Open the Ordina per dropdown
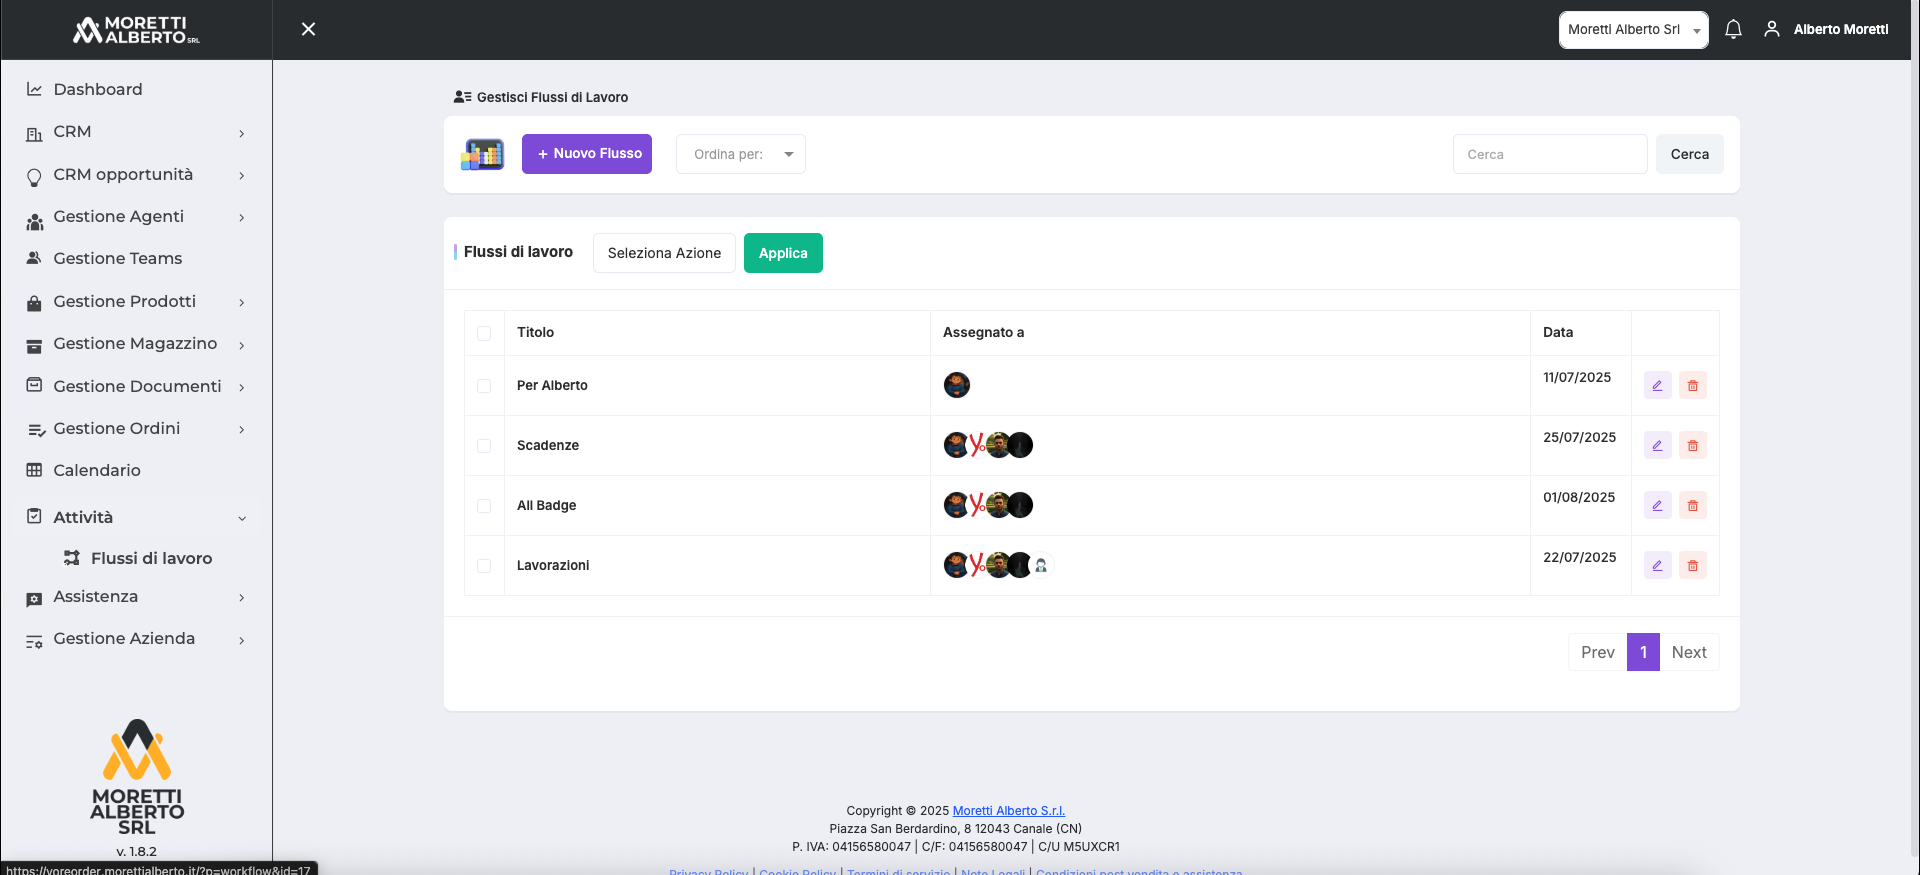1920x875 pixels. [x=740, y=154]
